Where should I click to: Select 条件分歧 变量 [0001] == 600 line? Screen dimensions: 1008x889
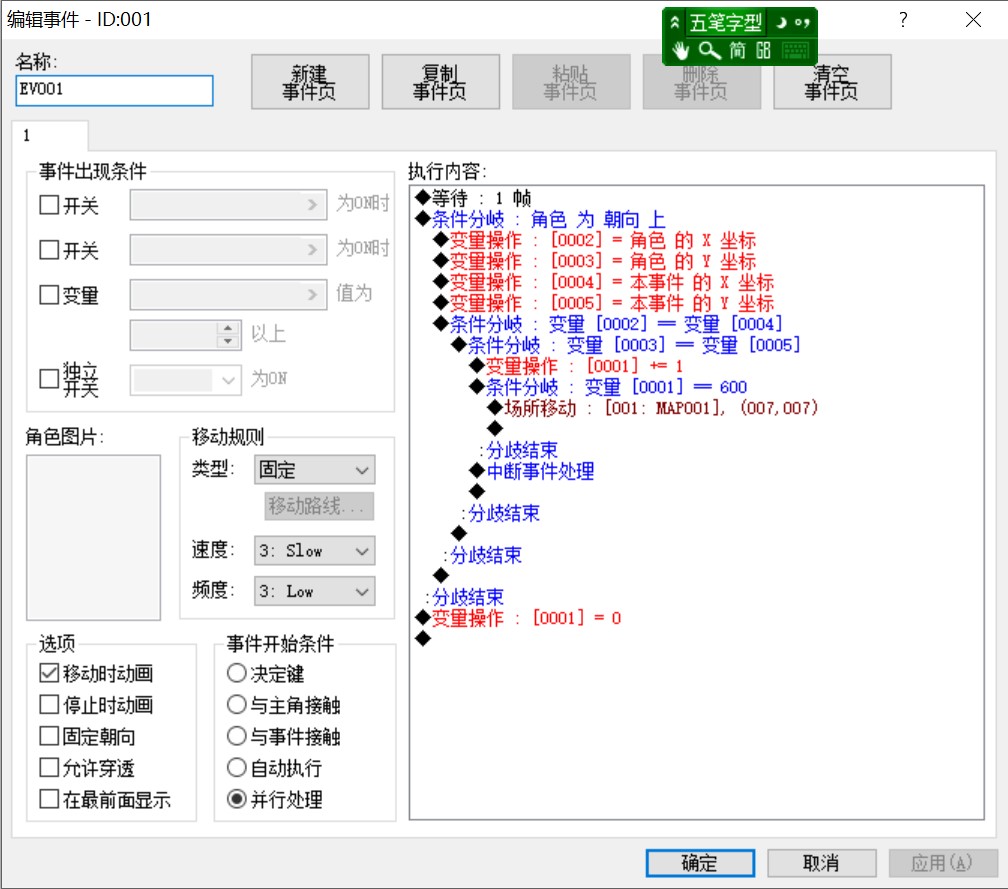[608, 387]
